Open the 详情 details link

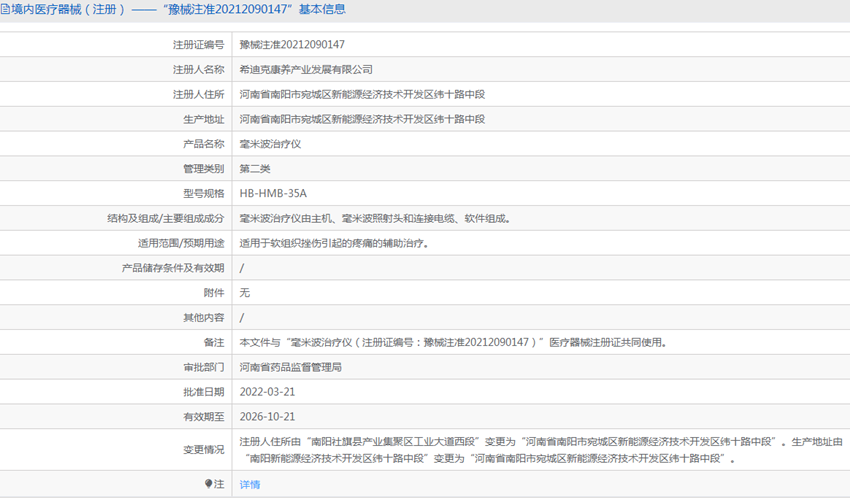[250, 484]
